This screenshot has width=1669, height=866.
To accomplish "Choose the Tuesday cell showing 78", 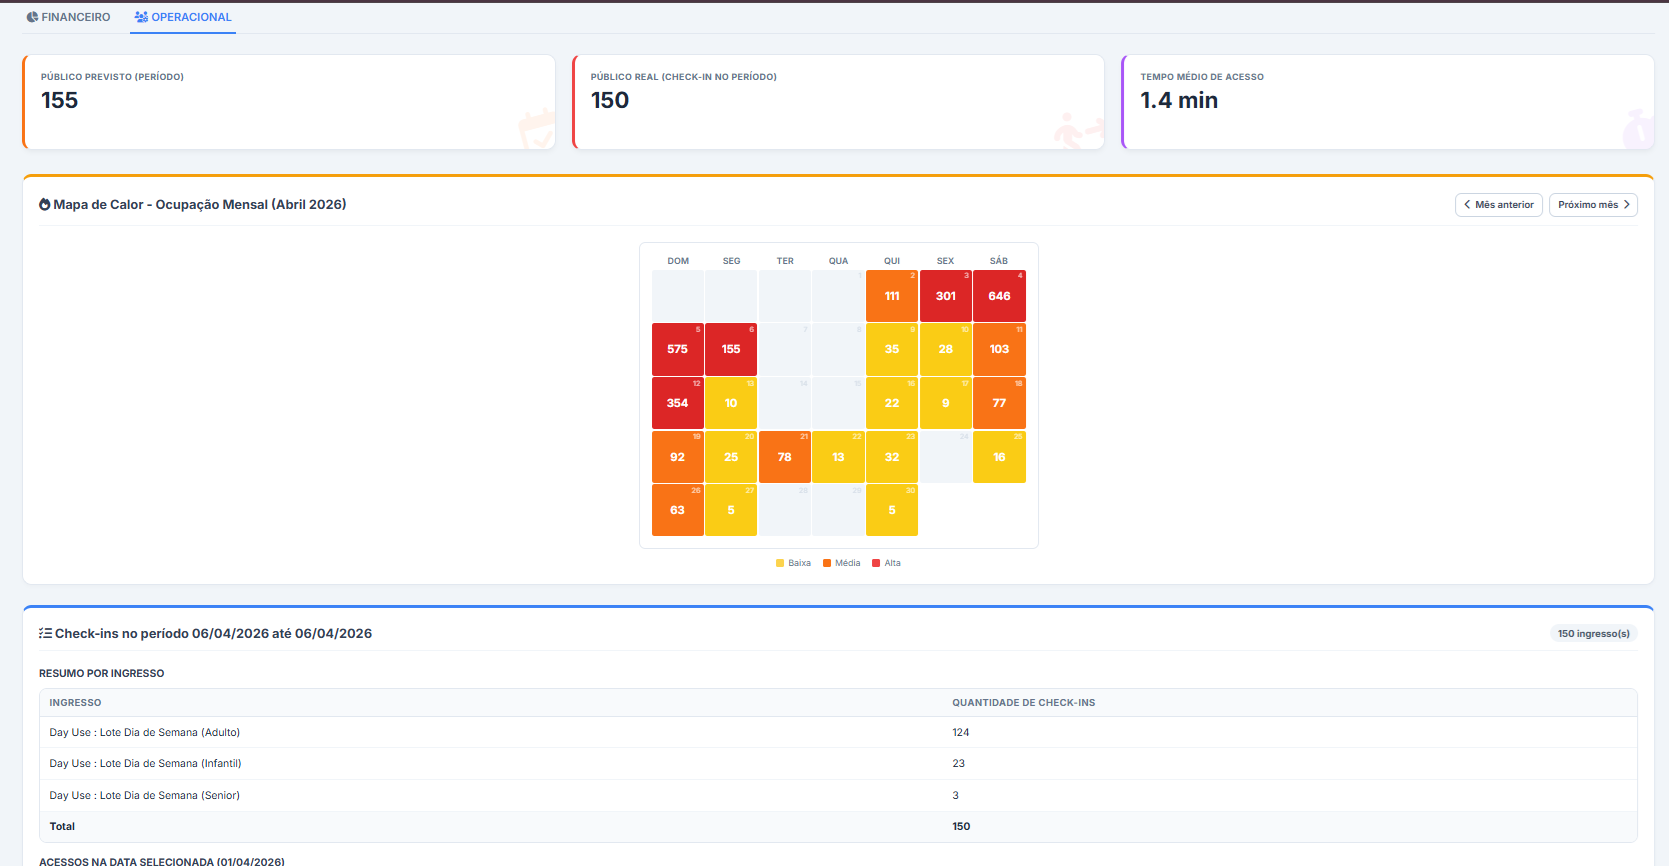I will tap(784, 457).
